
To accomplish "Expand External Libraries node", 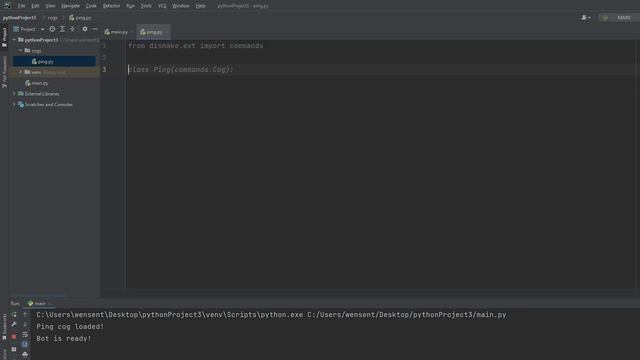I will [x=14, y=93].
